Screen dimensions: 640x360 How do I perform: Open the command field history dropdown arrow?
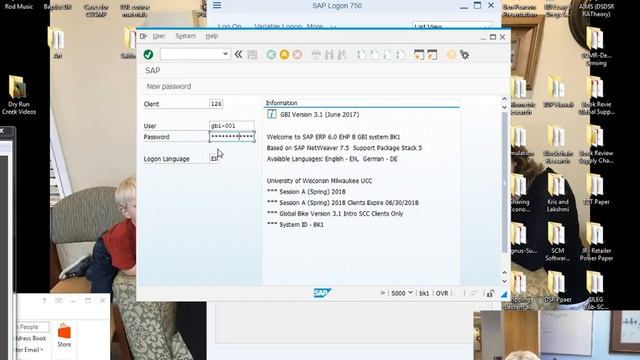(225, 54)
